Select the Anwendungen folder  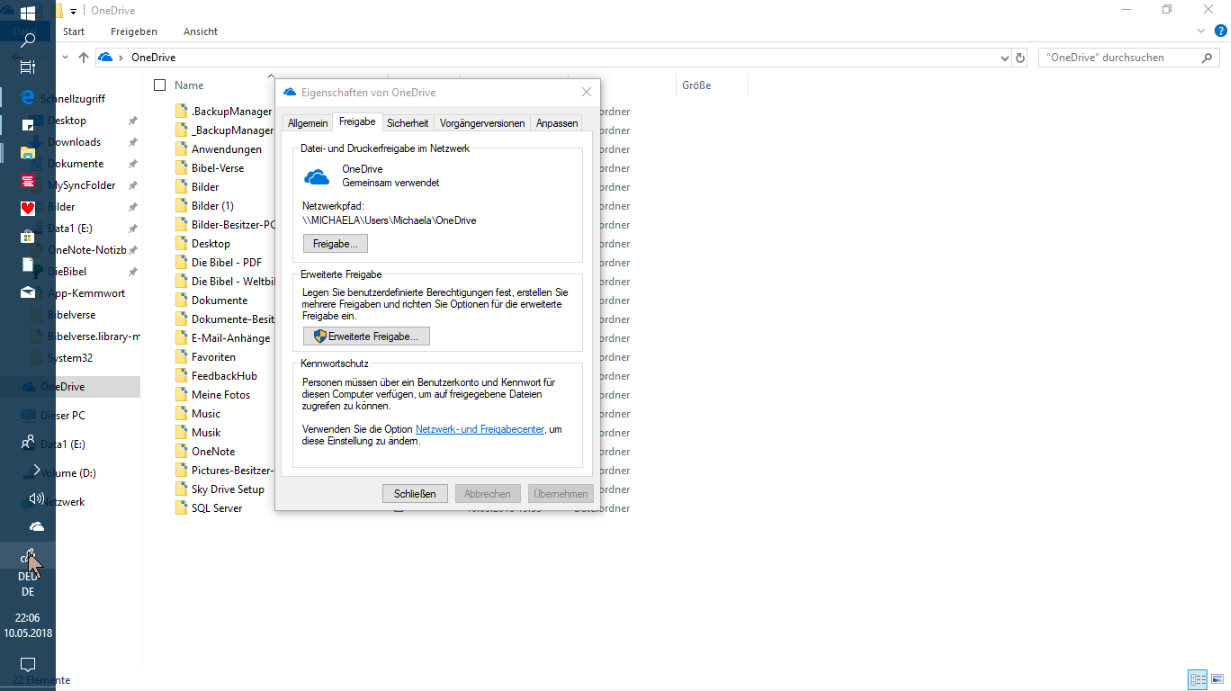(x=227, y=149)
